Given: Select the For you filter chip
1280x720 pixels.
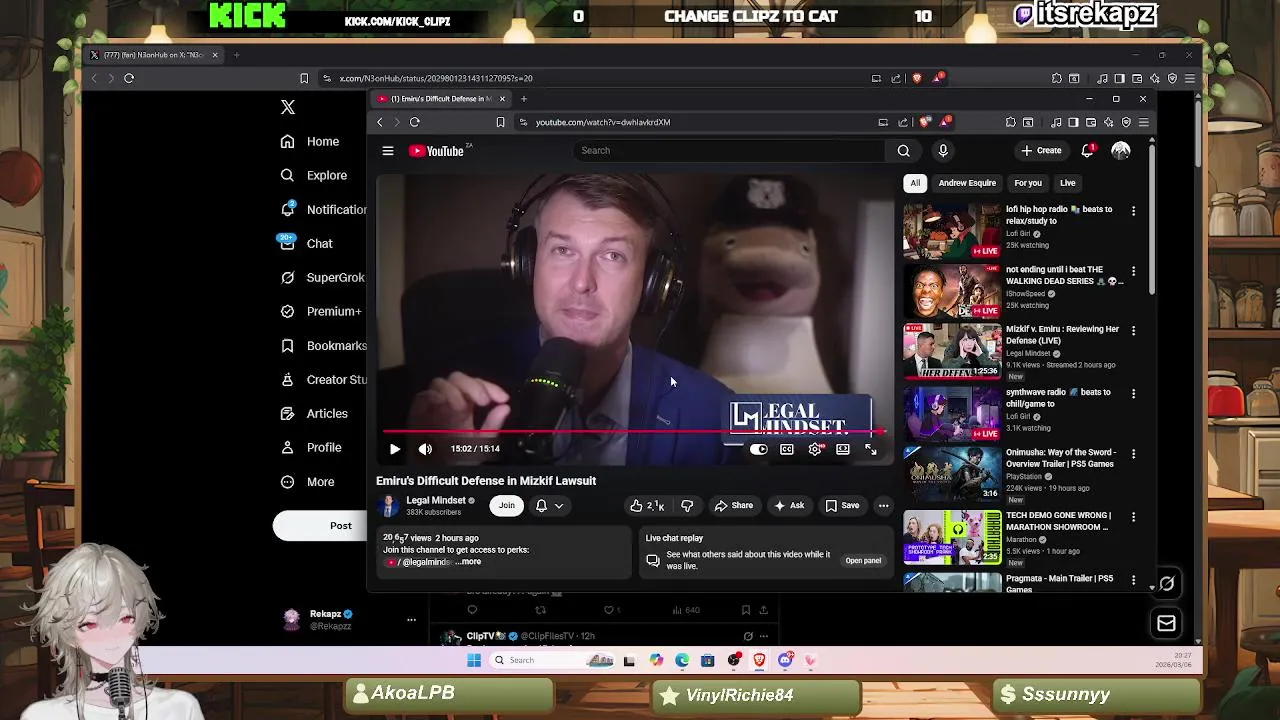Looking at the screenshot, I should 1028,183.
